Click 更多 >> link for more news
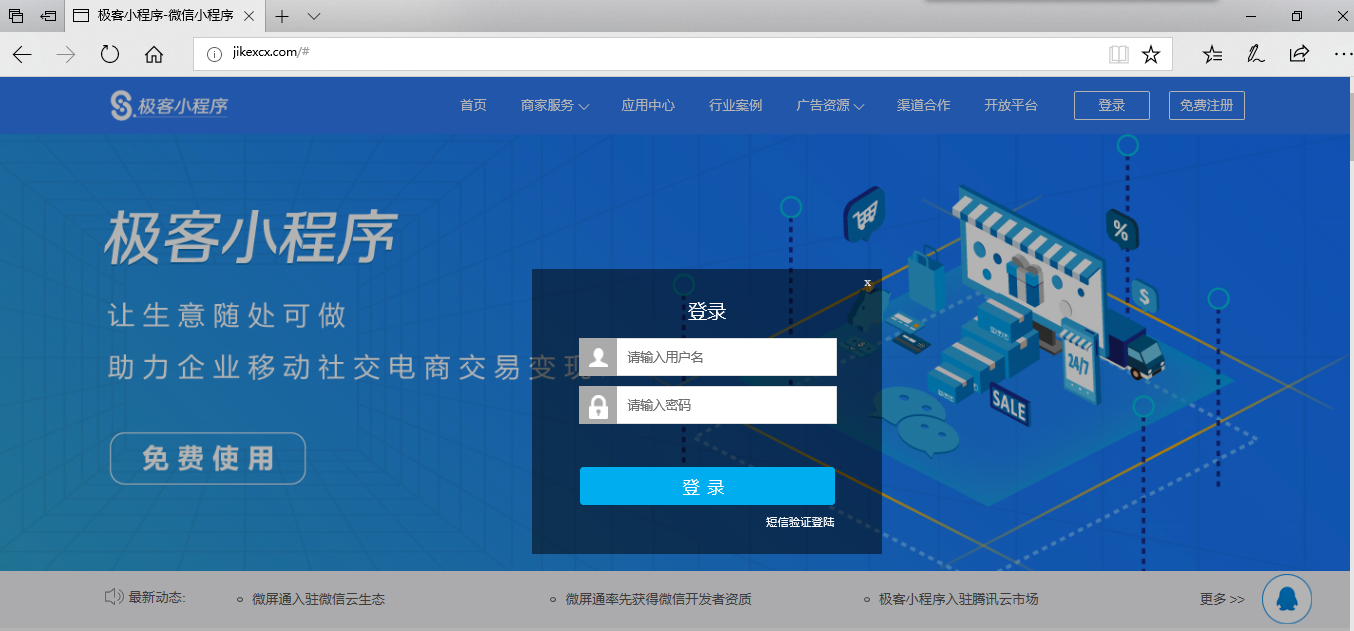Viewport: 1354px width, 631px height. [1222, 599]
